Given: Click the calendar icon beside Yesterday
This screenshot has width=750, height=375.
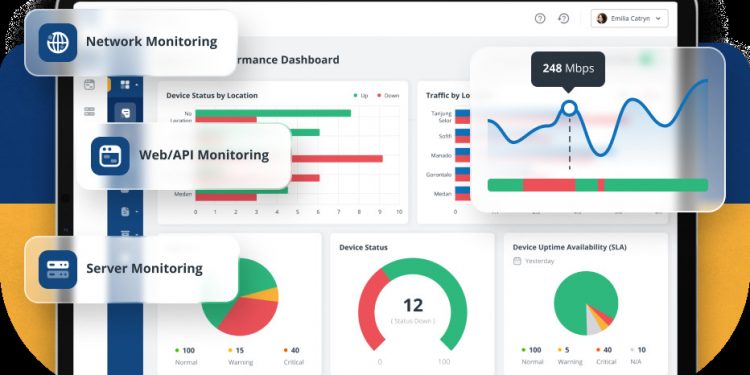Looking at the screenshot, I should pos(517,261).
